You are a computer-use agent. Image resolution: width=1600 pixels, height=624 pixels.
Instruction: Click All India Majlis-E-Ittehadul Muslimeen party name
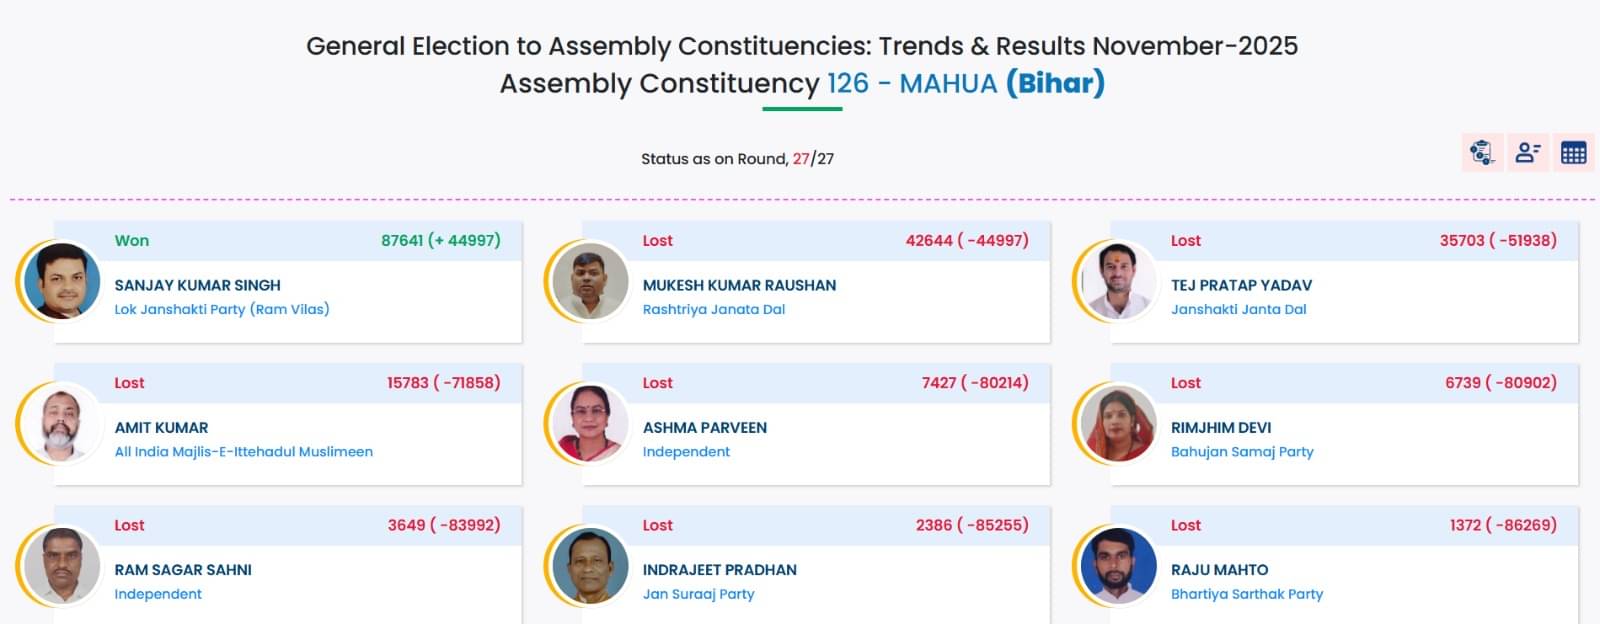[244, 451]
